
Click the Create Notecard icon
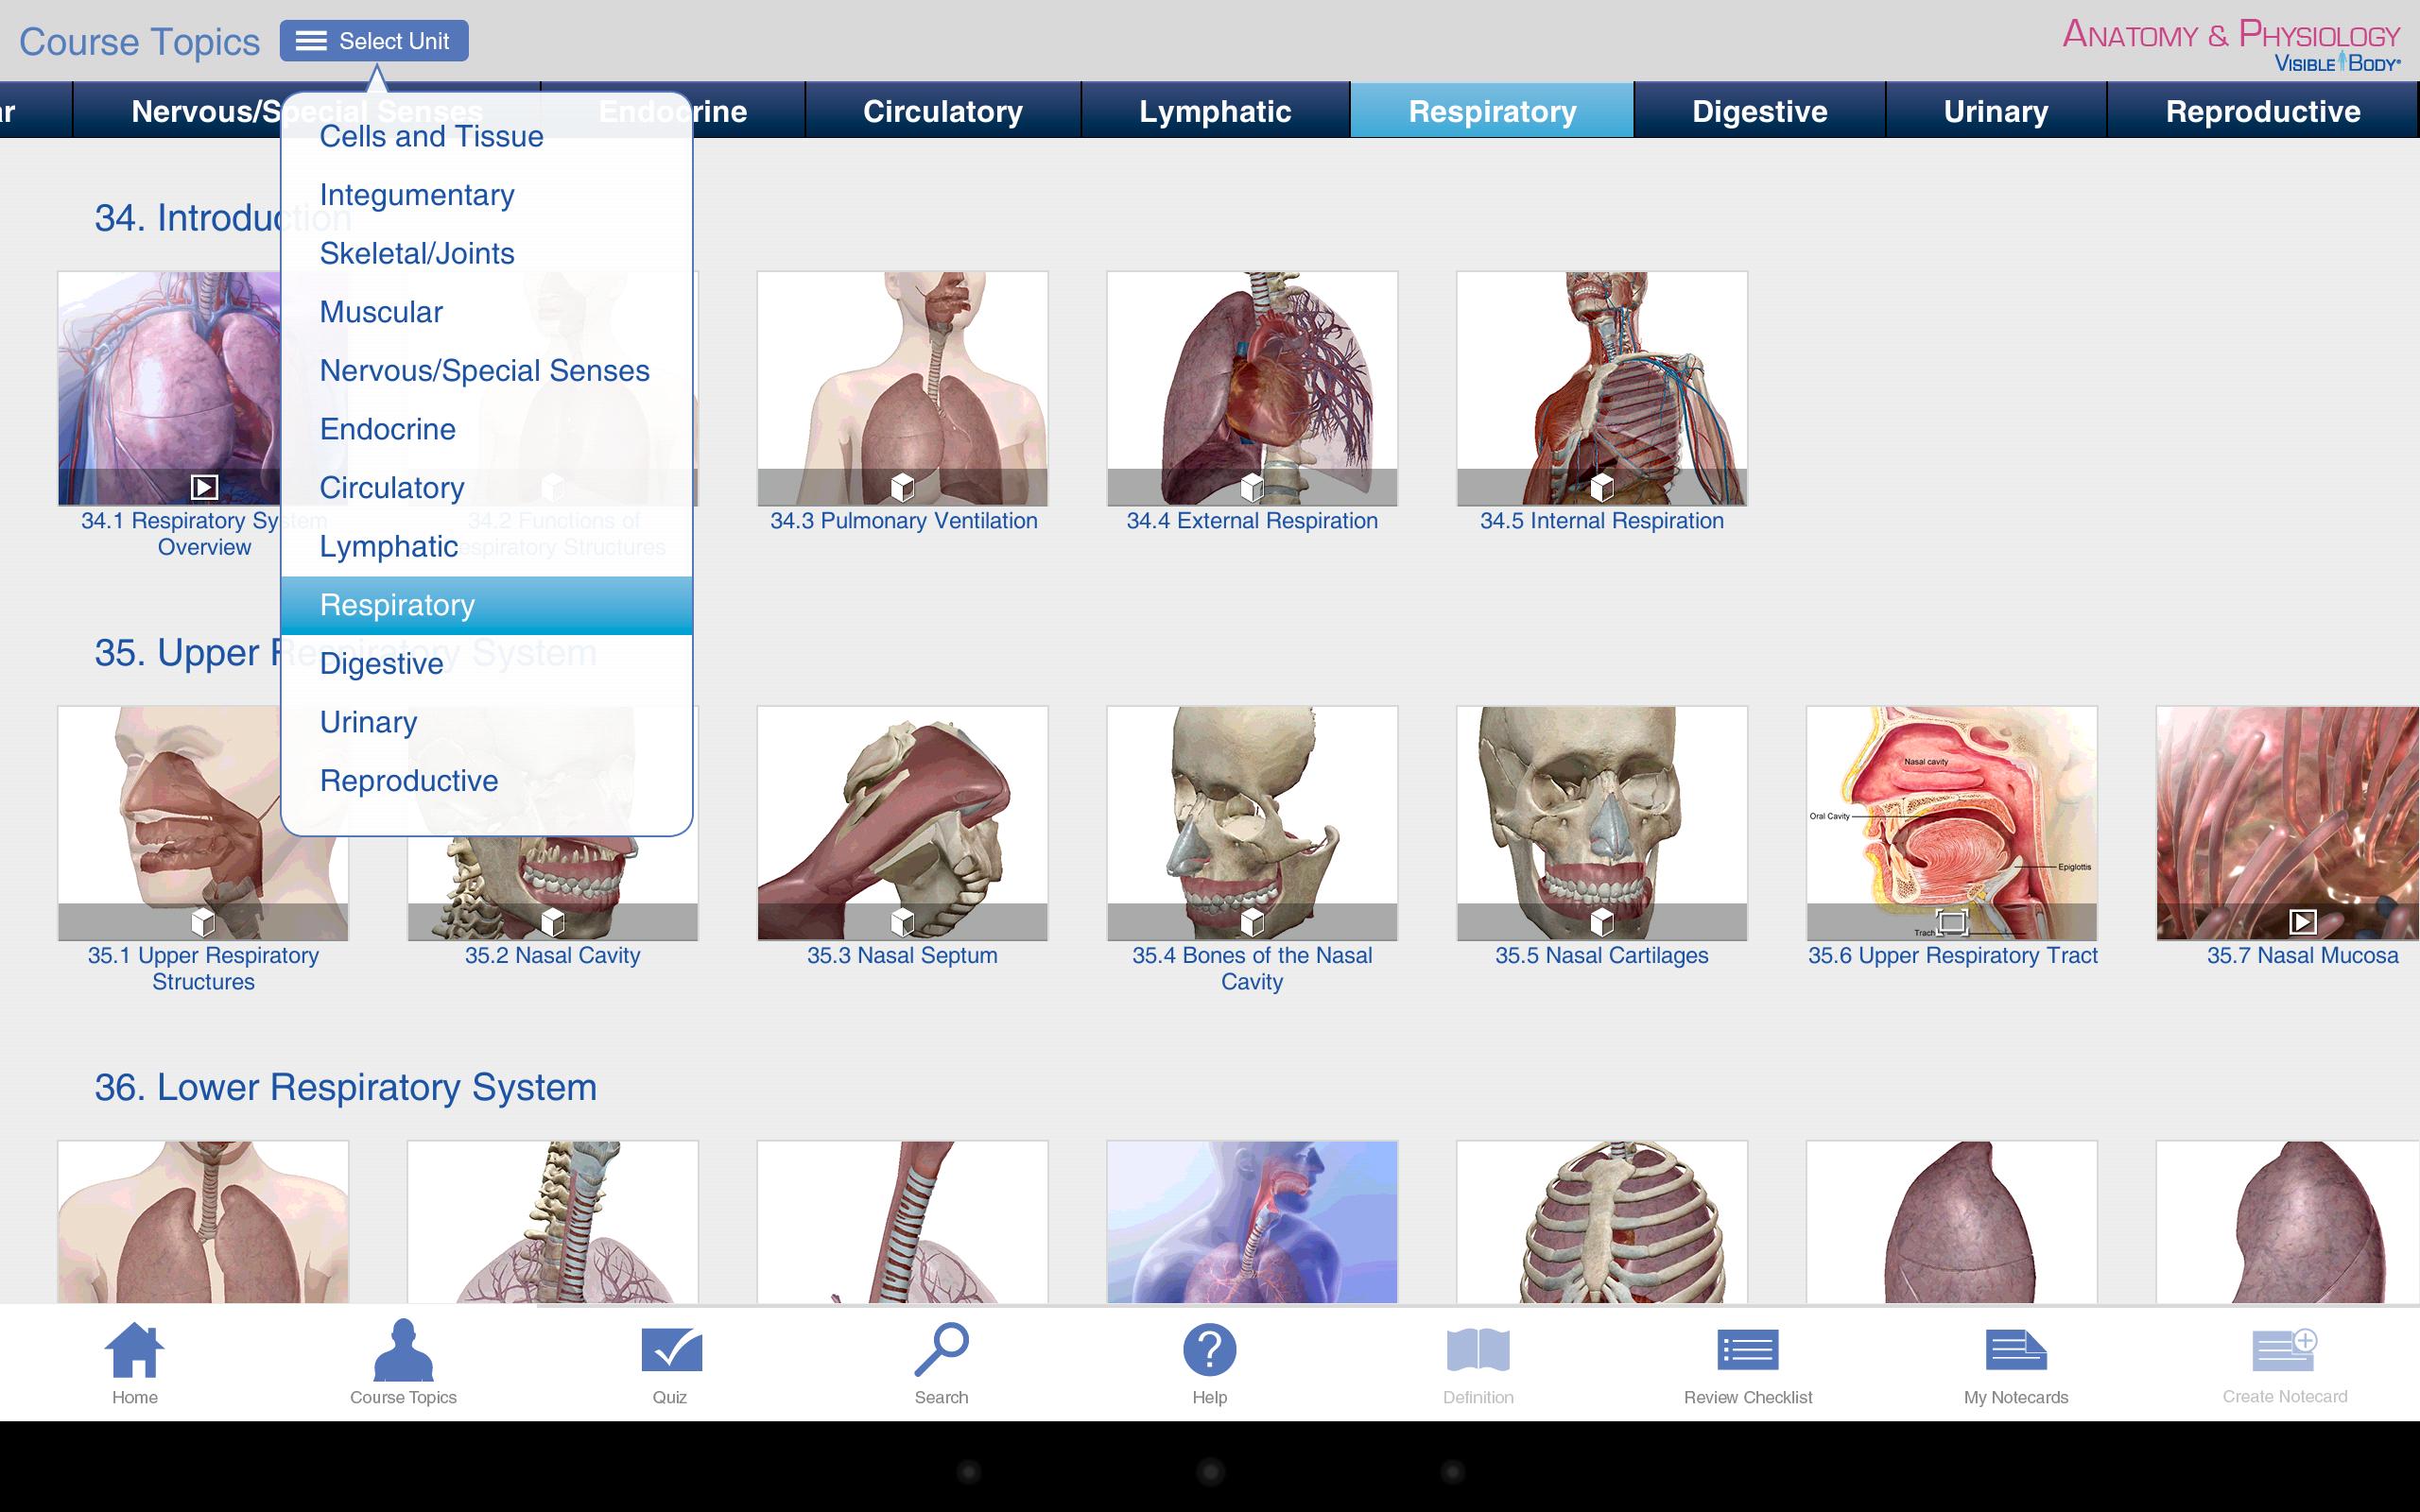(x=2284, y=1350)
